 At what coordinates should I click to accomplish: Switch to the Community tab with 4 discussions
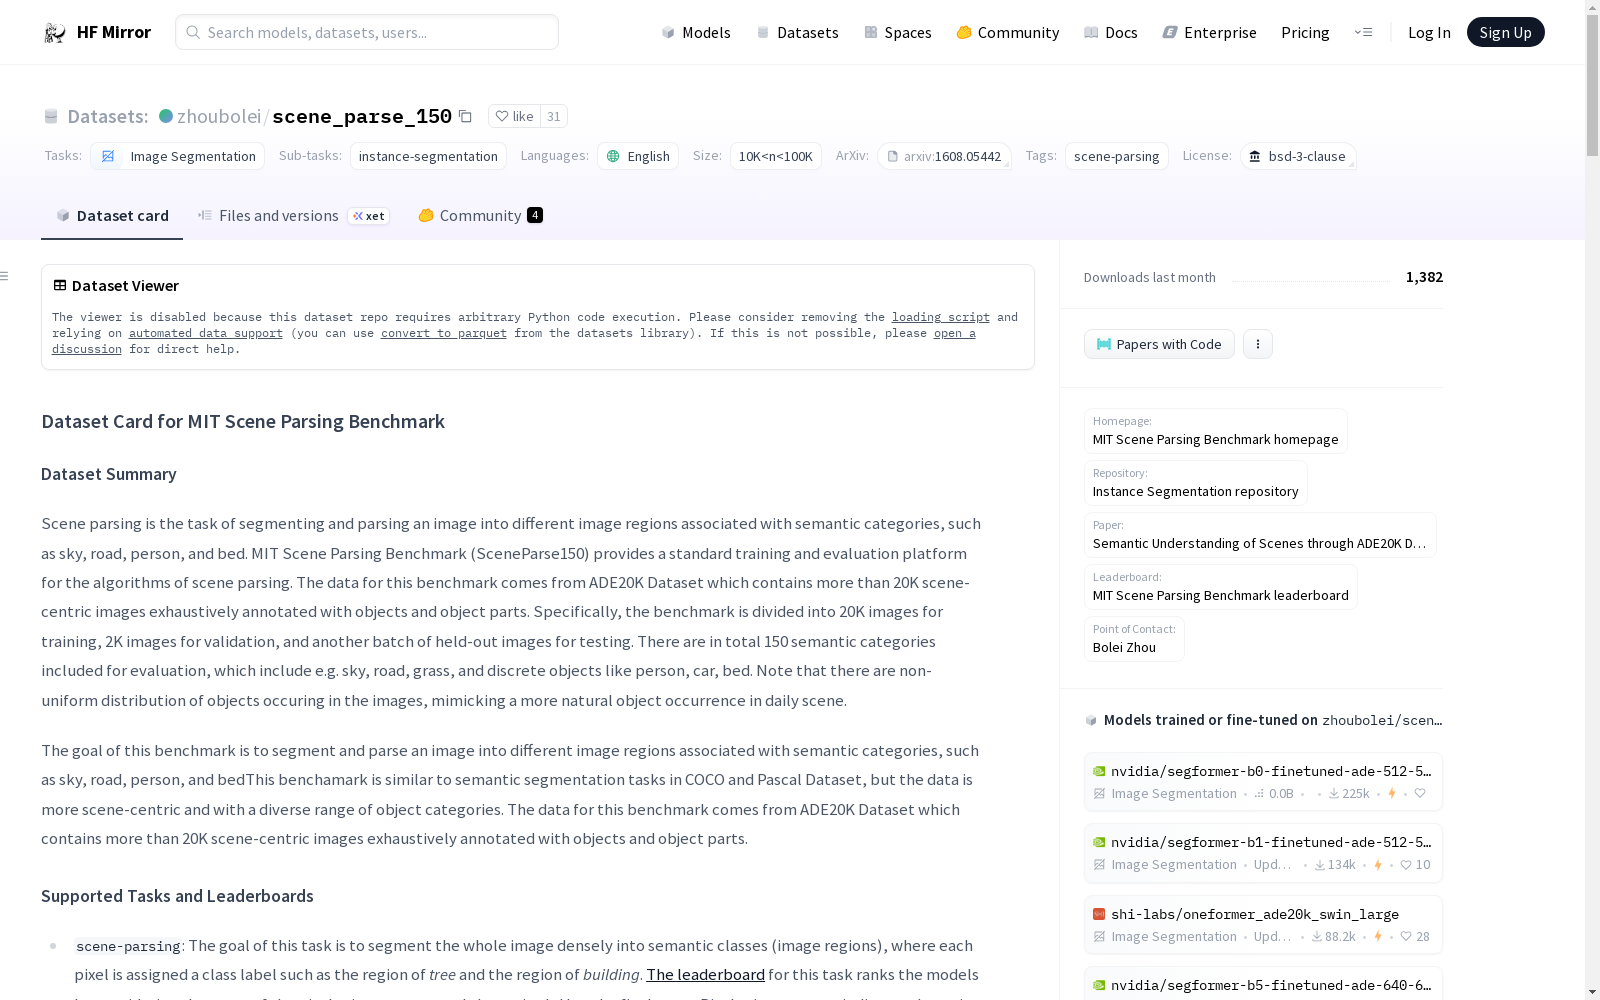(480, 216)
